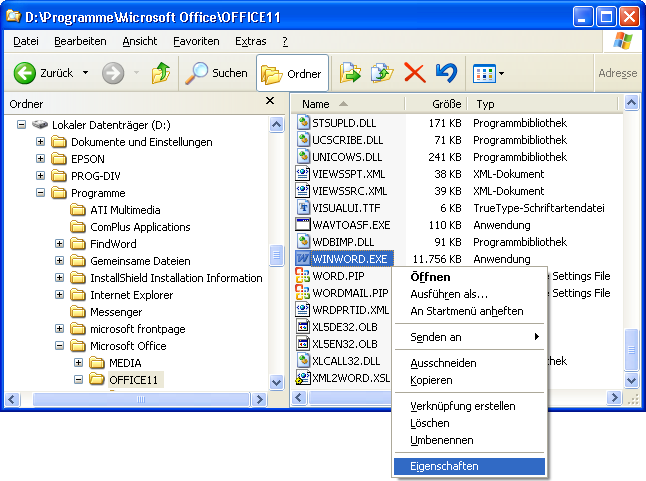Sort by the Größe column header
The height and width of the screenshot is (481, 646).
(436, 104)
